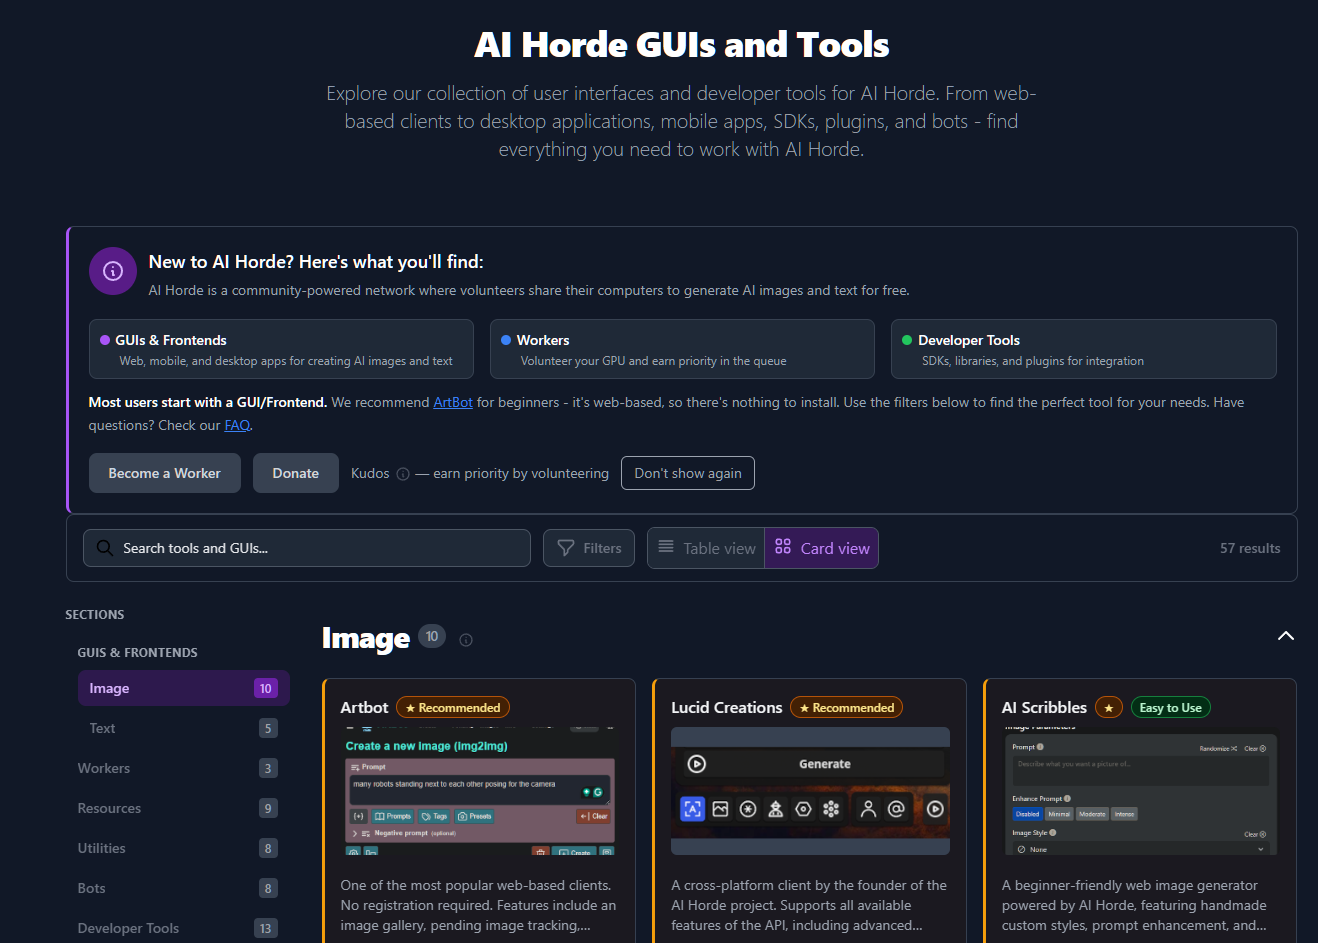Click the purple info circle icon in the welcome banner
Screen dimensions: 1318x943
click(x=113, y=271)
